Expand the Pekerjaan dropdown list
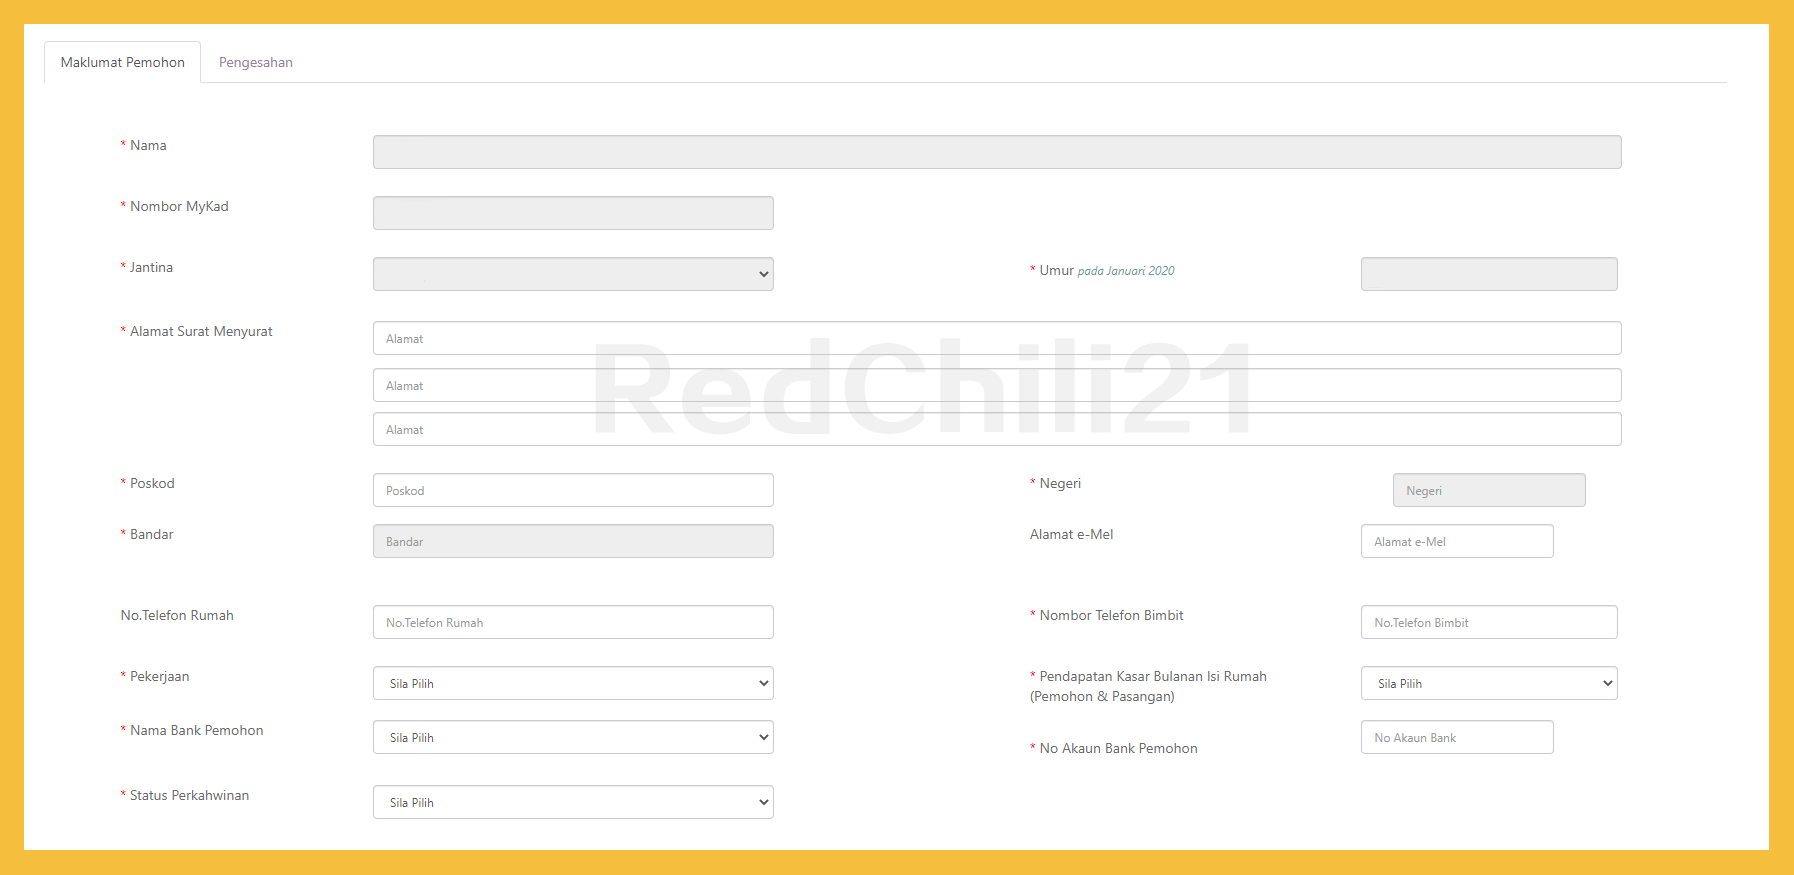Screen dimensions: 1794x875 573,683
